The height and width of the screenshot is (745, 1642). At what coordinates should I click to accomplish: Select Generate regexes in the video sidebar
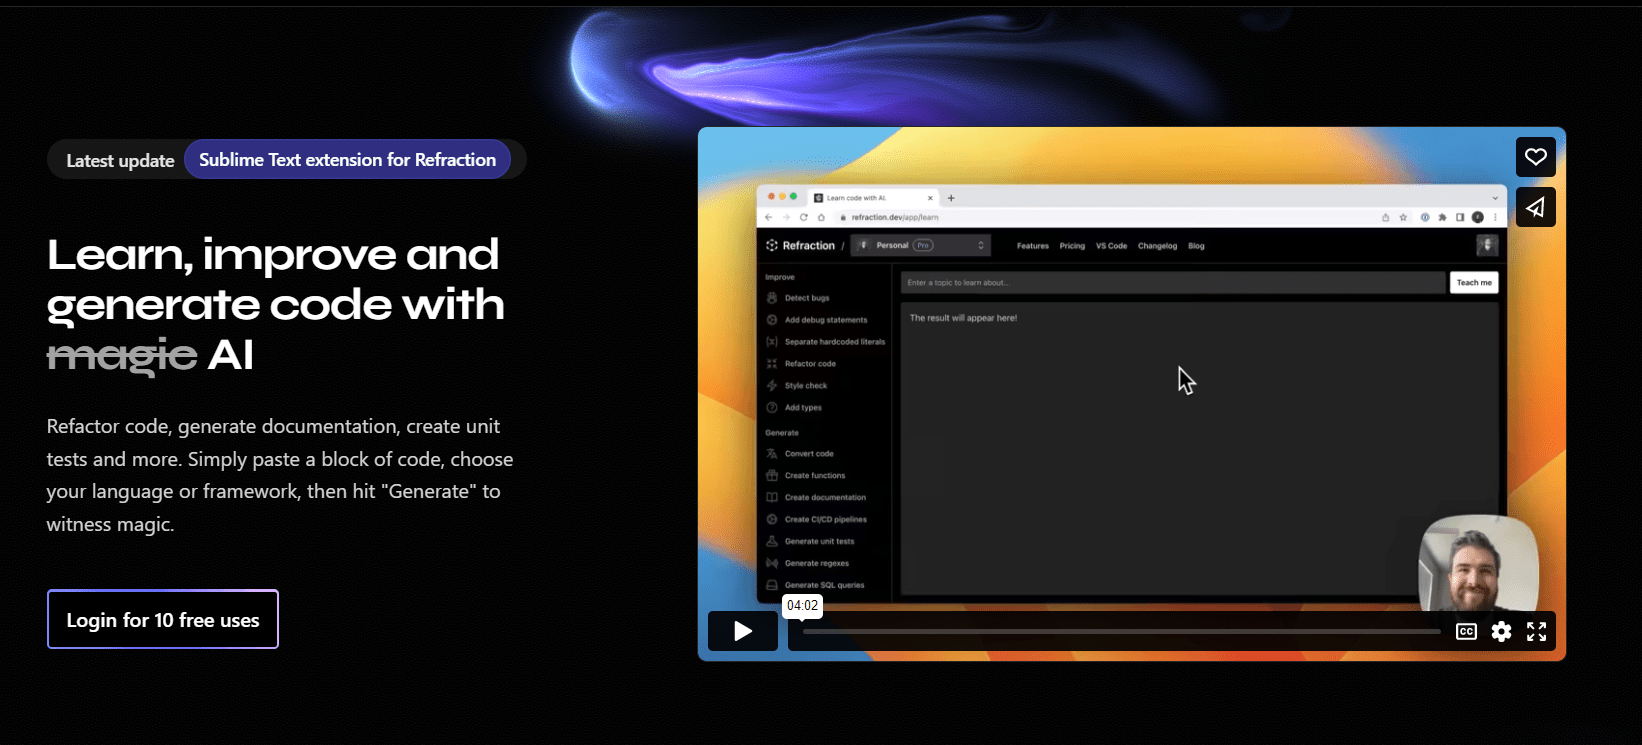817,564
